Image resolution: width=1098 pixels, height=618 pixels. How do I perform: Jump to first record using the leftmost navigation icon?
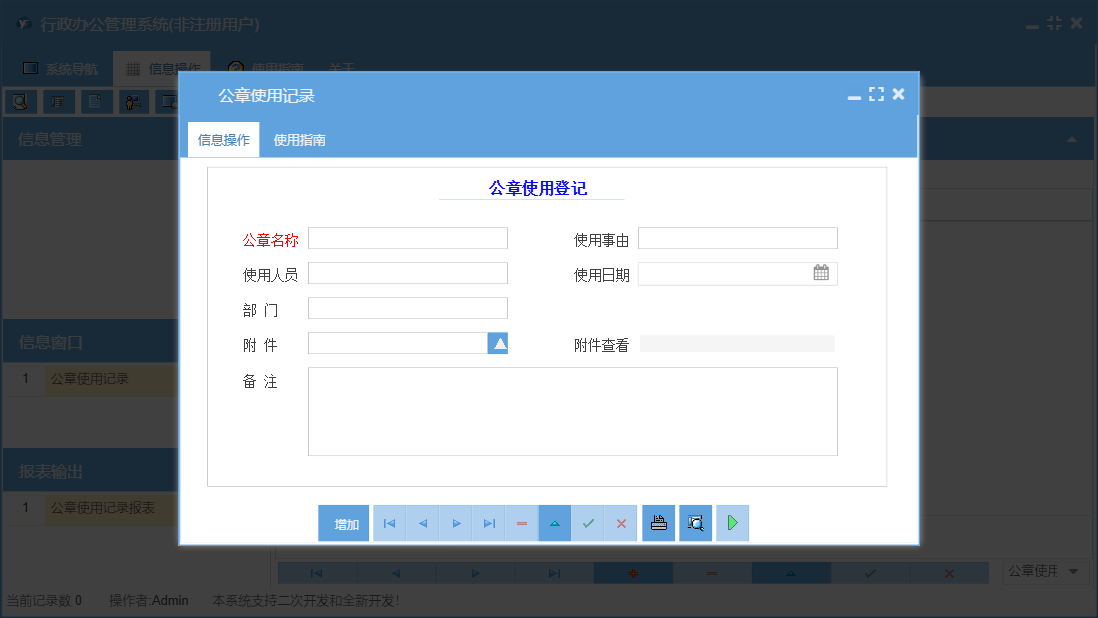pyautogui.click(x=389, y=523)
